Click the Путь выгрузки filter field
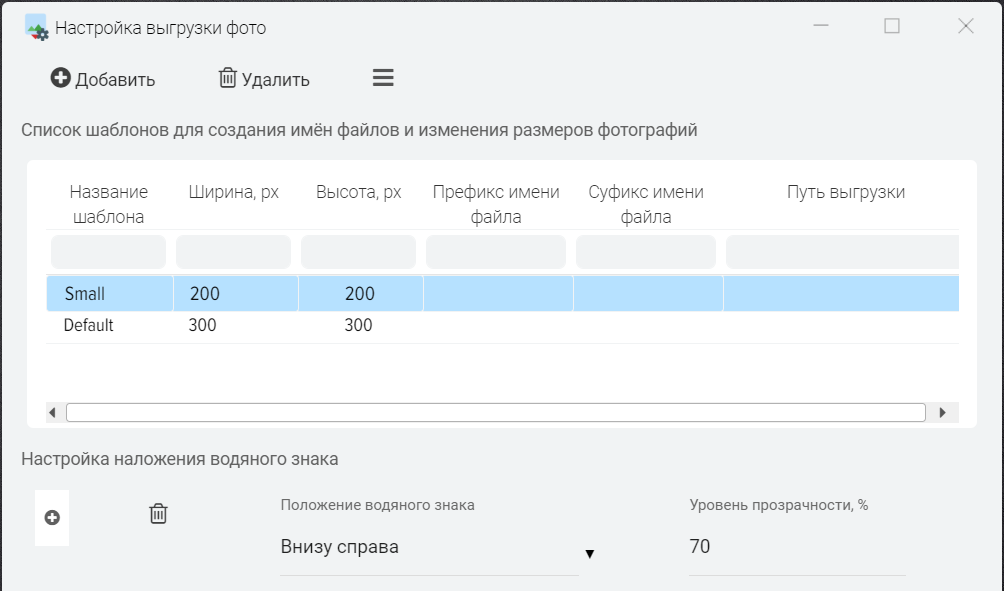Image resolution: width=1004 pixels, height=591 pixels. 841,252
